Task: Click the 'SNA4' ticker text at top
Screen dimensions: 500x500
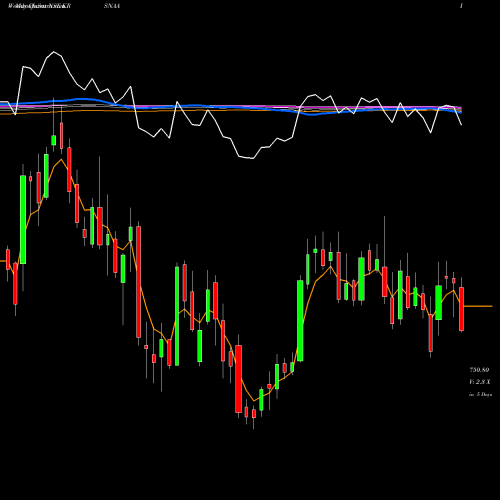Action: pyautogui.click(x=112, y=6)
